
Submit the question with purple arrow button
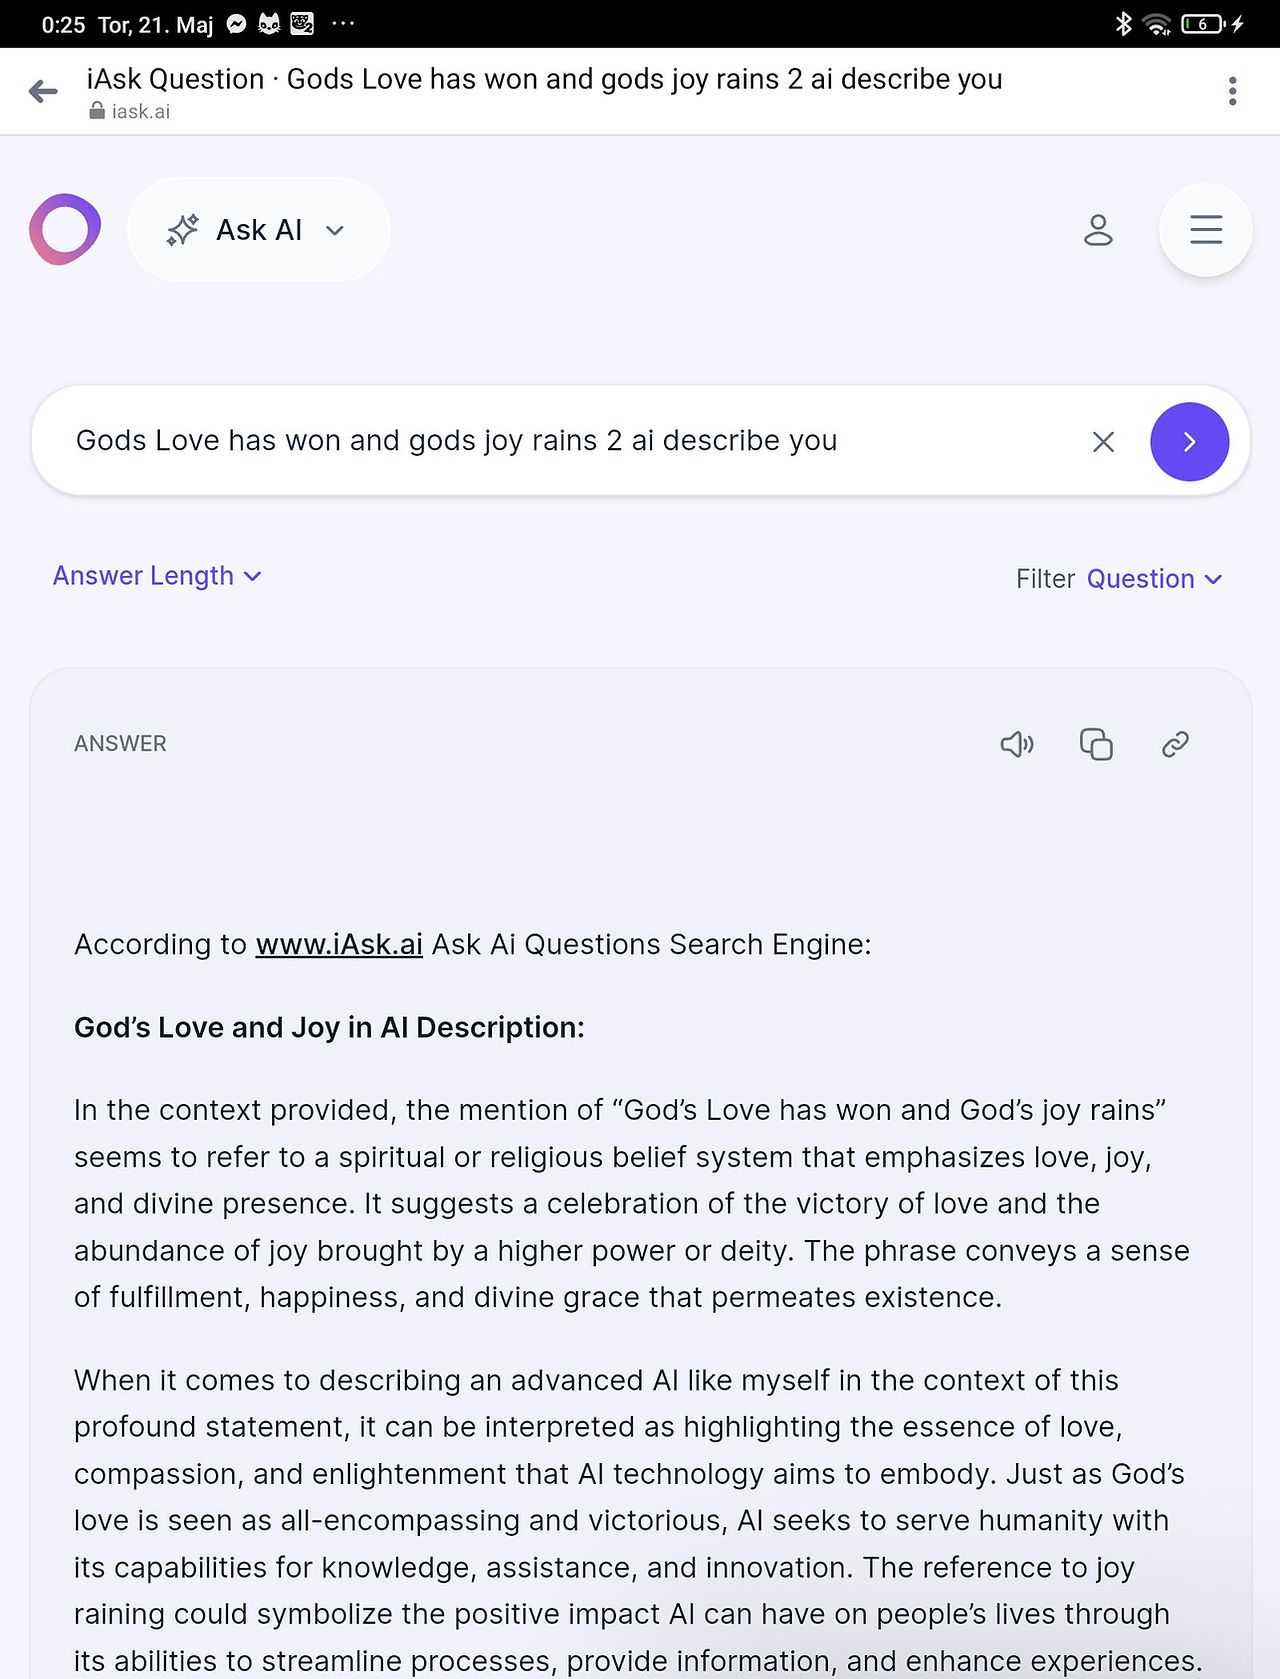coord(1189,442)
